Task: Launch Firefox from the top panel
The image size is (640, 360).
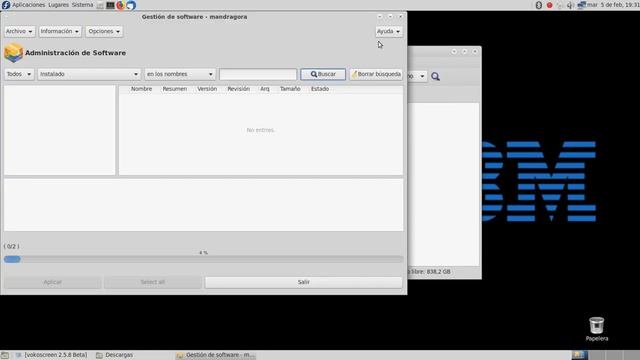Action: coord(120,5)
